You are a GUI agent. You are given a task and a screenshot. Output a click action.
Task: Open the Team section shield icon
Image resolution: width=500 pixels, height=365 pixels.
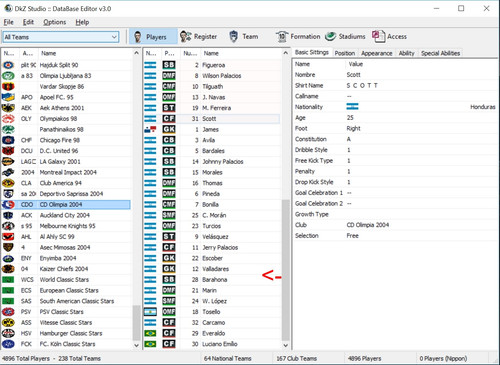(234, 37)
